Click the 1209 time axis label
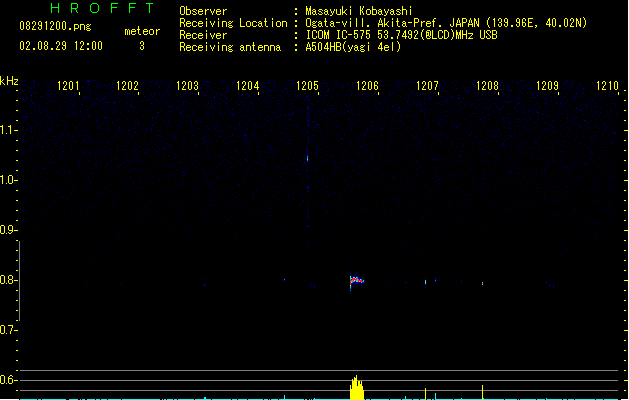 (x=547, y=86)
